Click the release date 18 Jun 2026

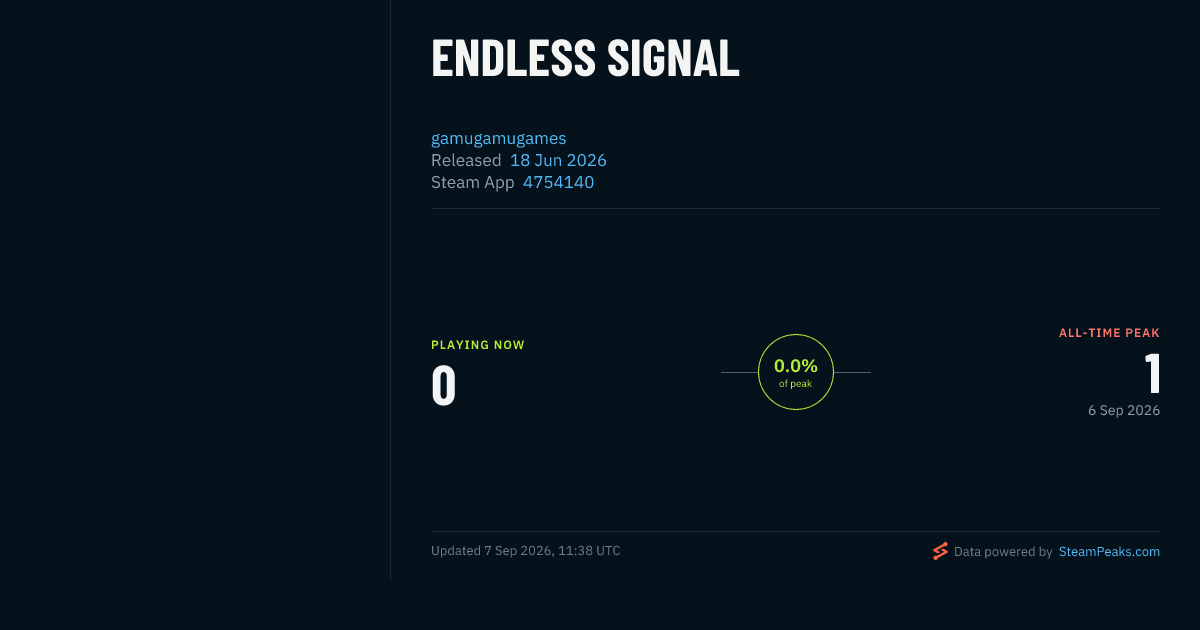[x=558, y=160]
